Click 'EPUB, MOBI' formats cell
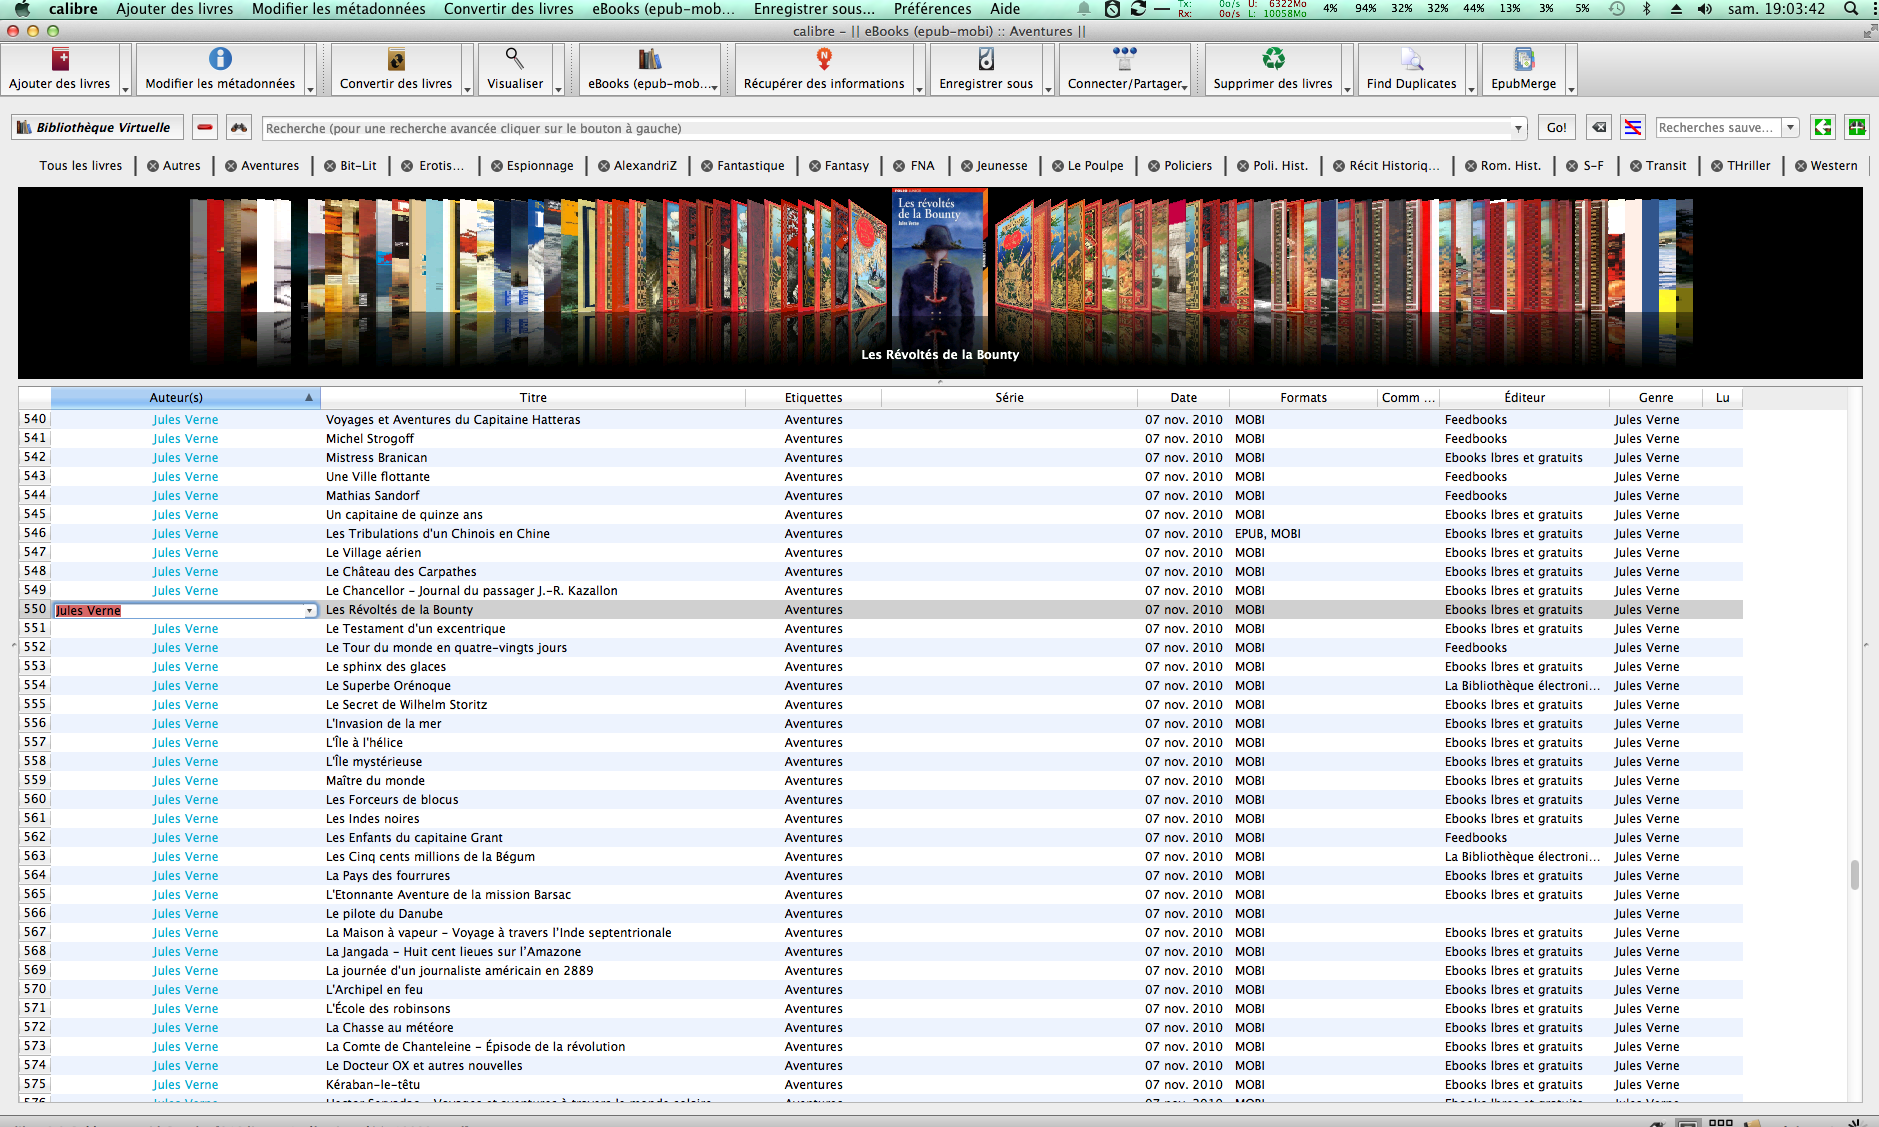 pyautogui.click(x=1268, y=534)
